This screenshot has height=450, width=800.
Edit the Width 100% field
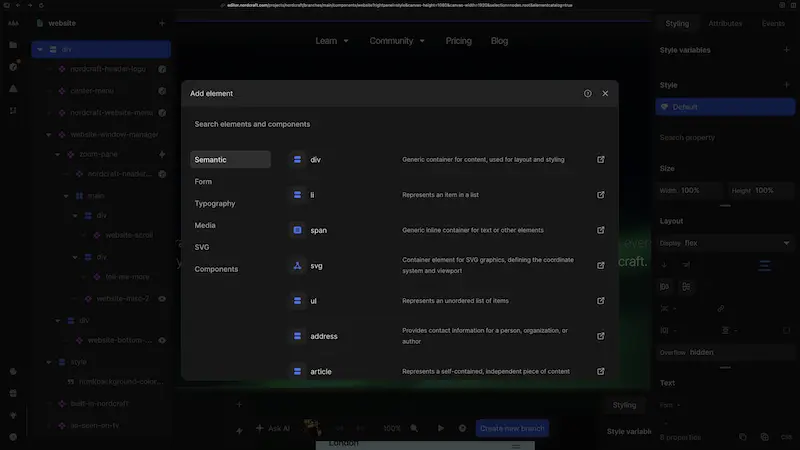point(690,190)
